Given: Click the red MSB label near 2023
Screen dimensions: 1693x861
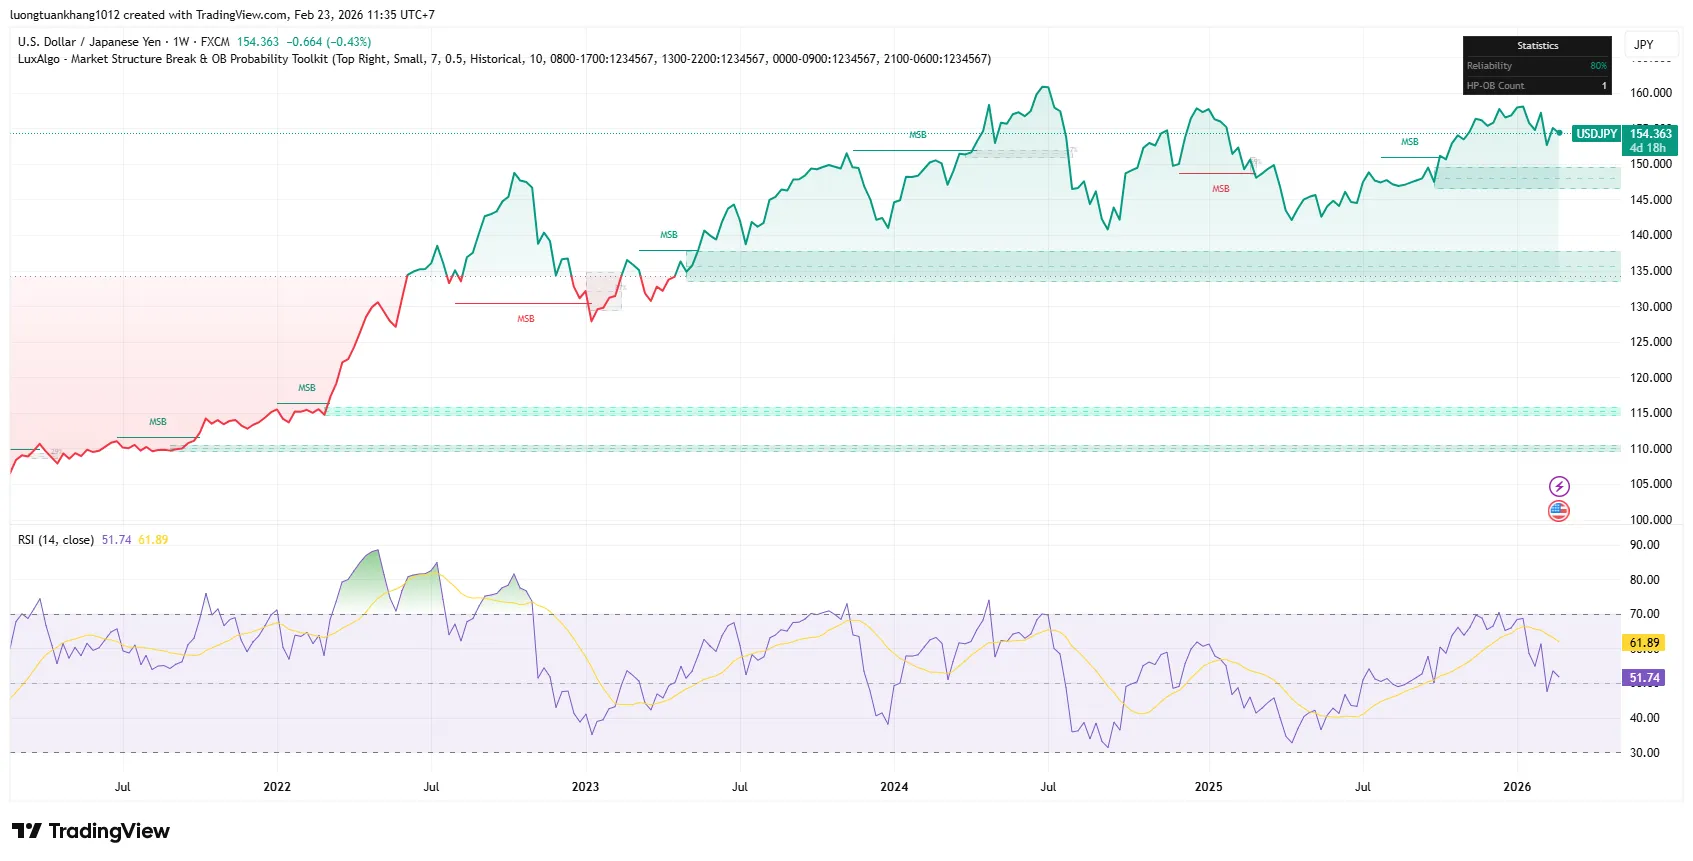Looking at the screenshot, I should [x=526, y=319].
